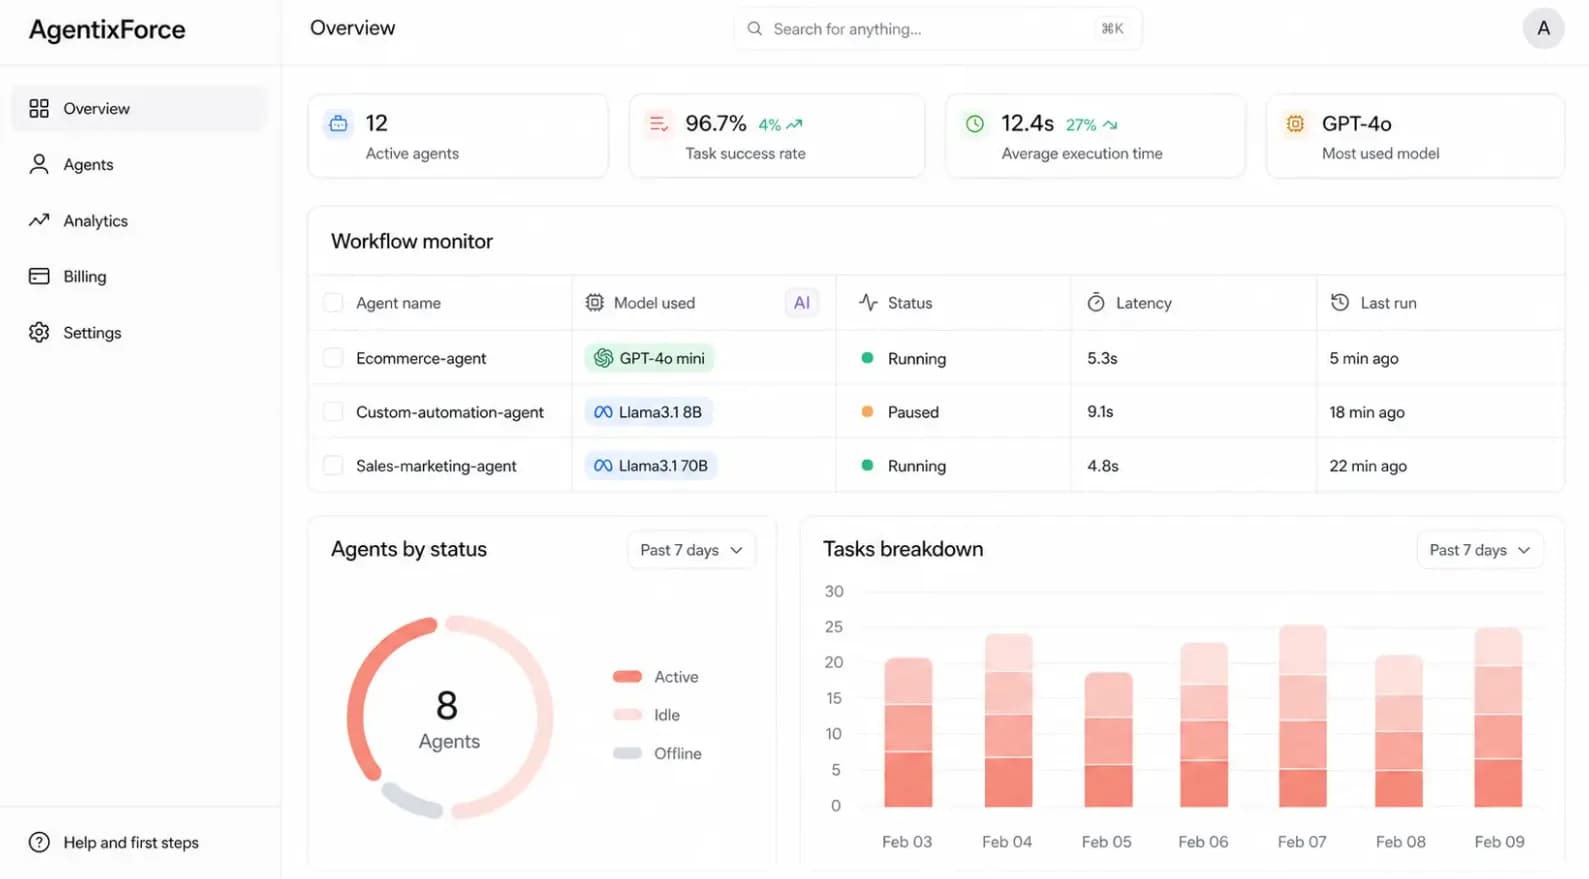
Task: Click the Help question mark icon
Action: (39, 842)
